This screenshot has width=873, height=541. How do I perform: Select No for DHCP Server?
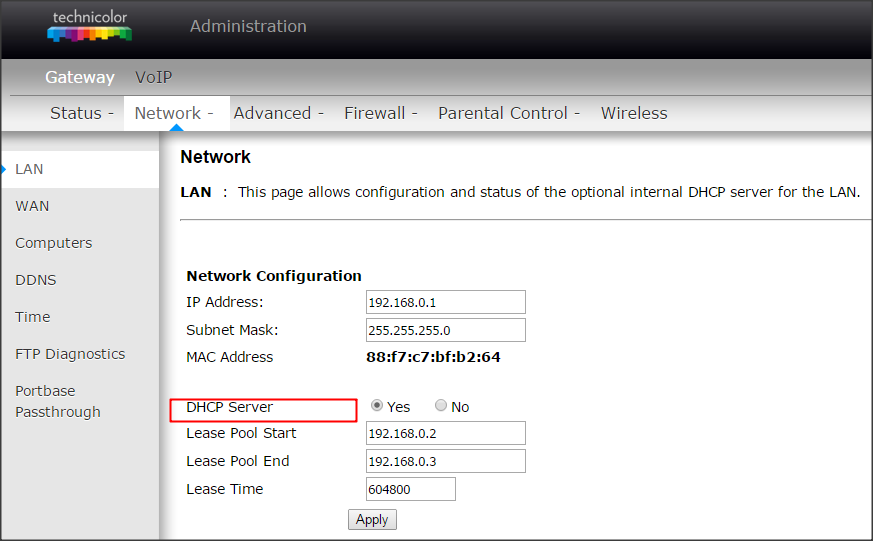tap(441, 406)
